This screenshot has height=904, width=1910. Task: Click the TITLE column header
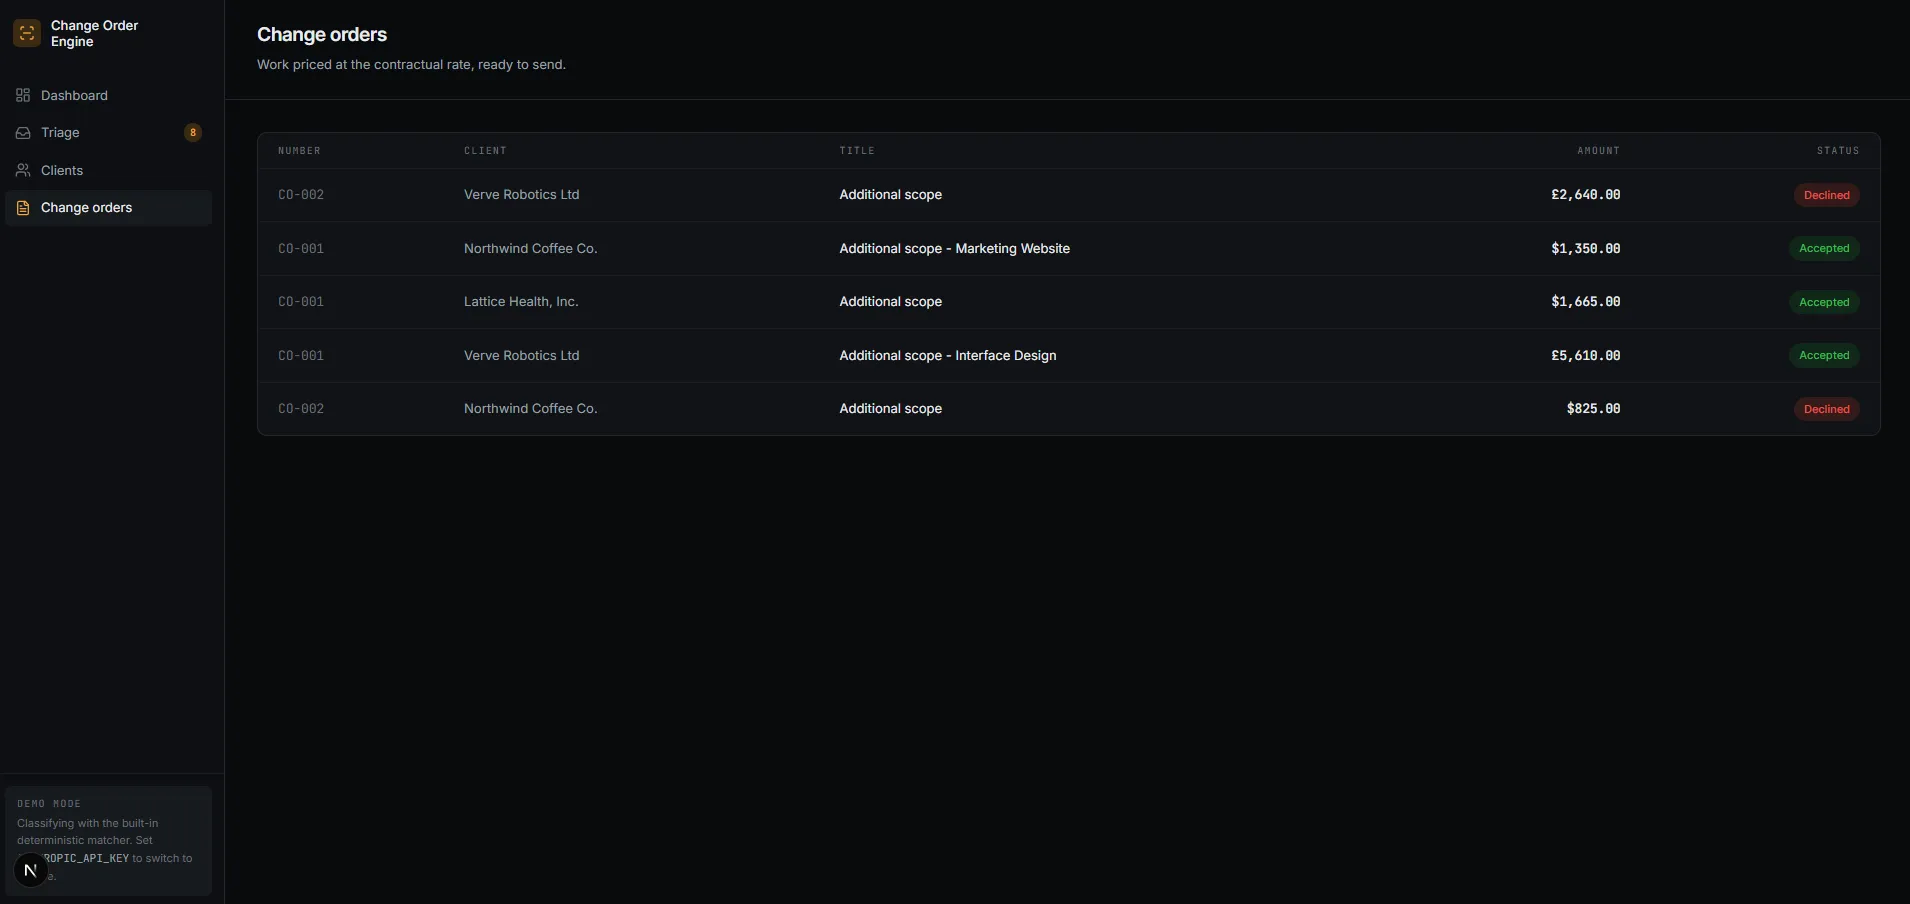[x=857, y=151]
